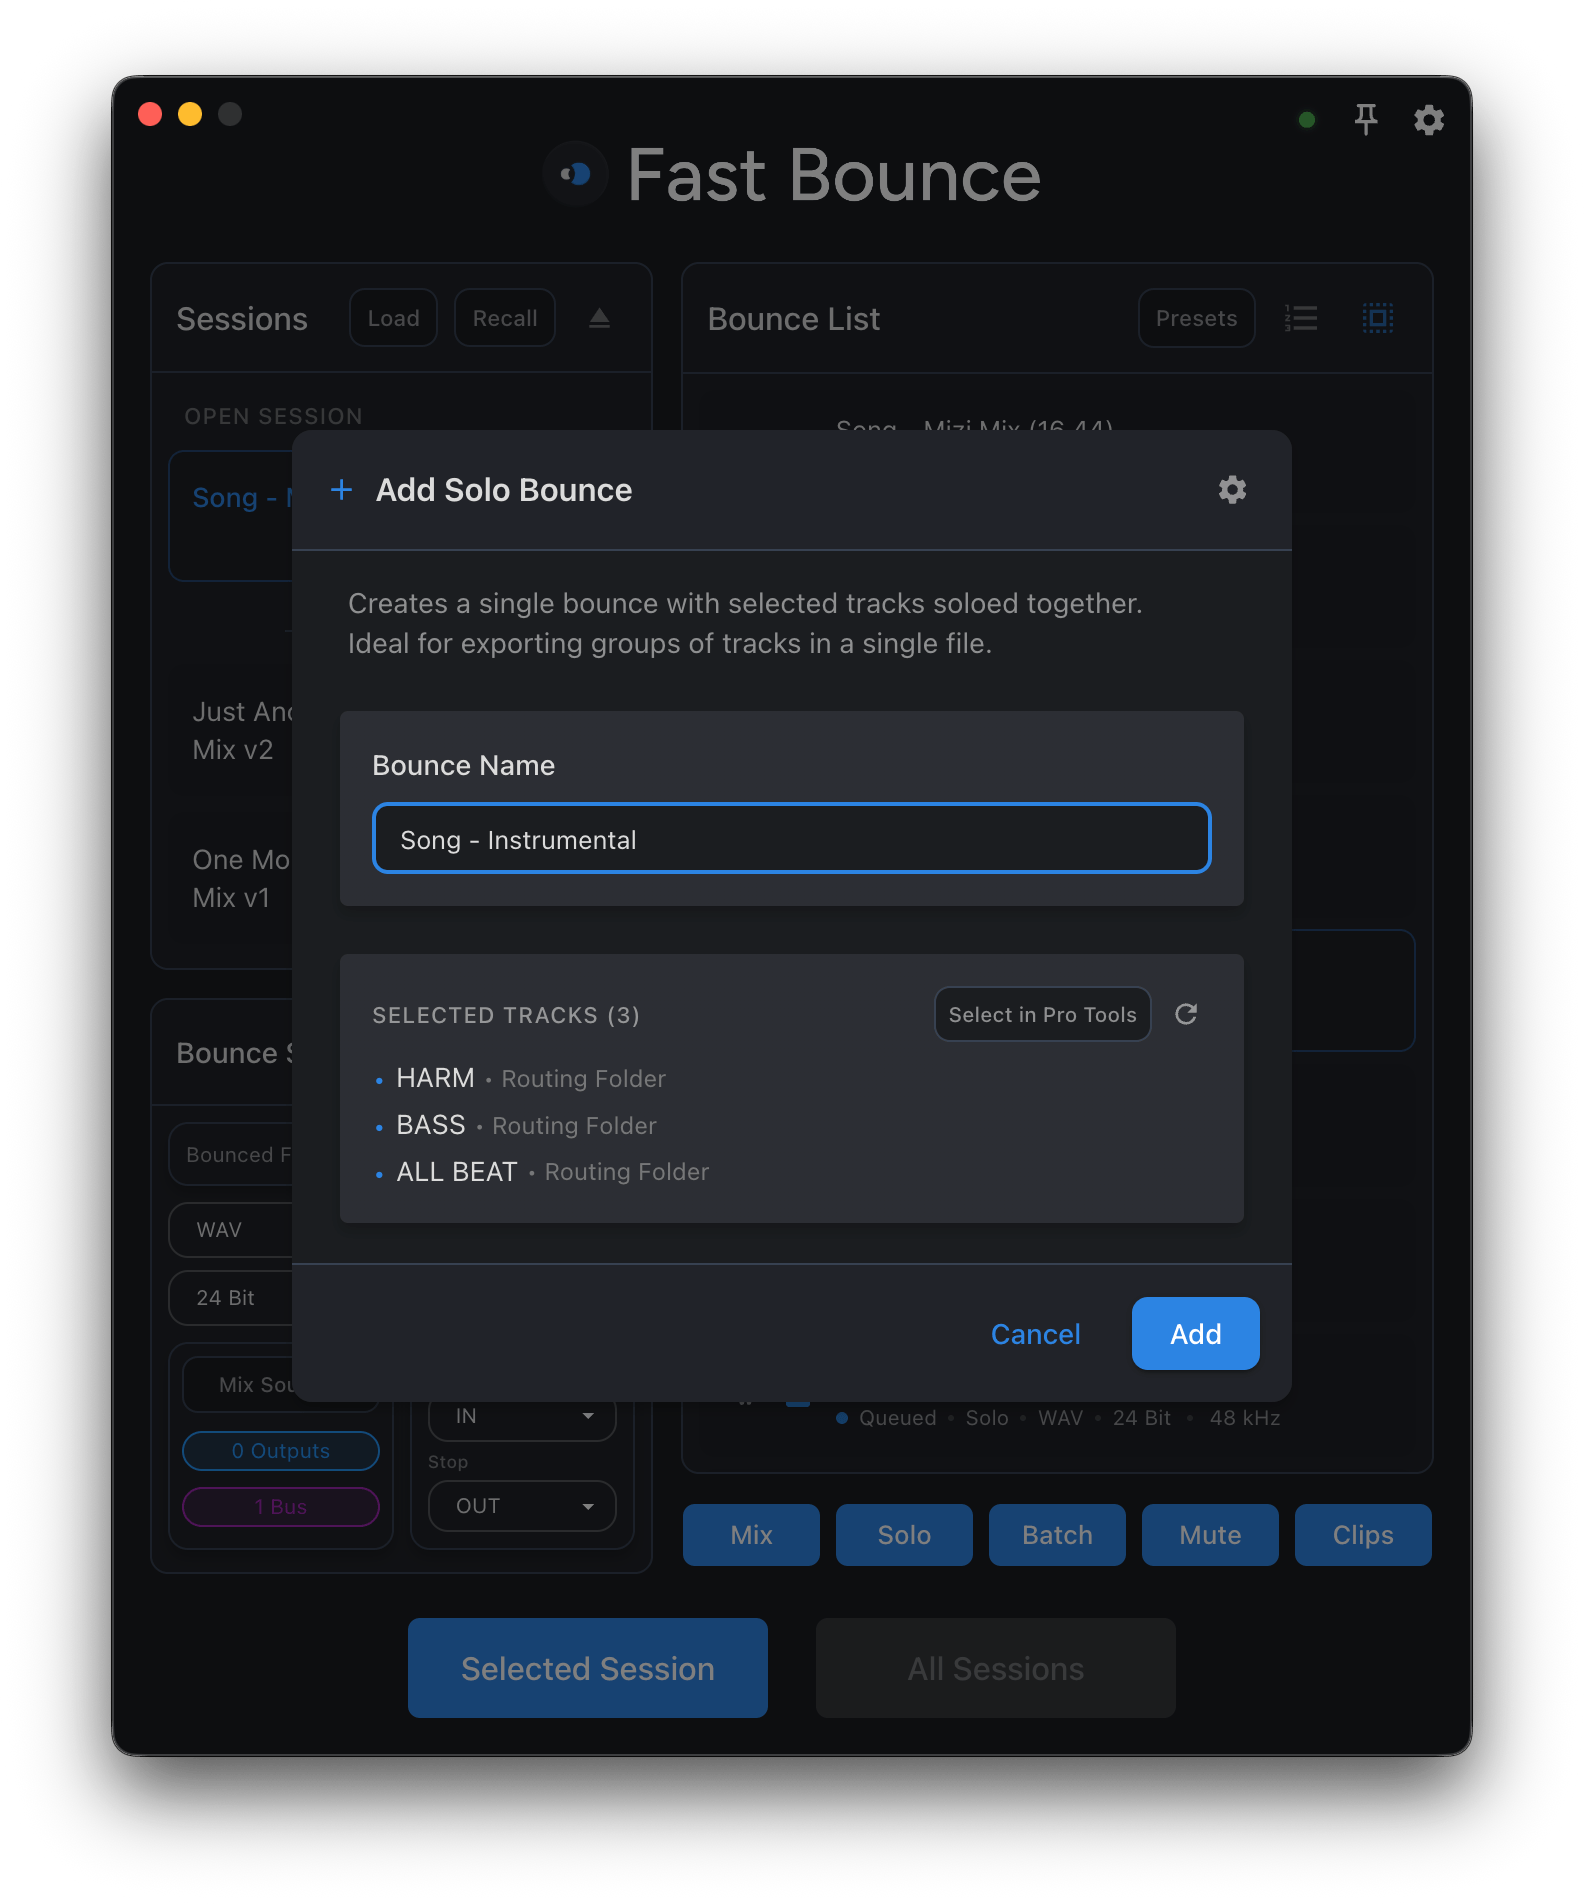This screenshot has height=1904, width=1584.
Task: Add a Batch bounce type
Action: pyautogui.click(x=1057, y=1535)
